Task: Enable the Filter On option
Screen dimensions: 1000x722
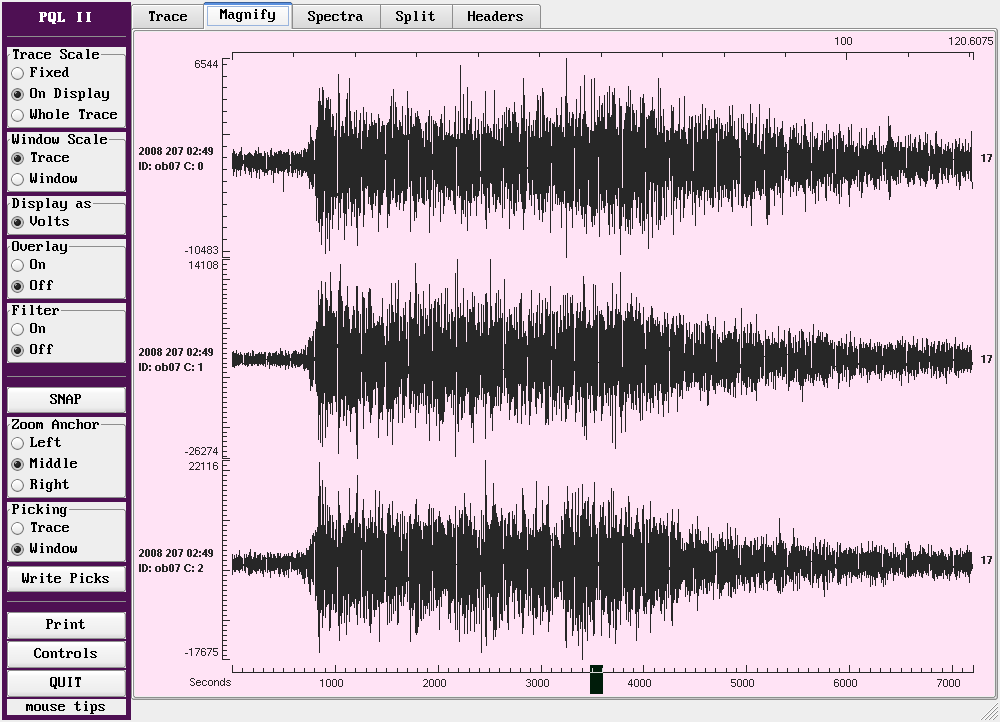Action: coord(18,329)
